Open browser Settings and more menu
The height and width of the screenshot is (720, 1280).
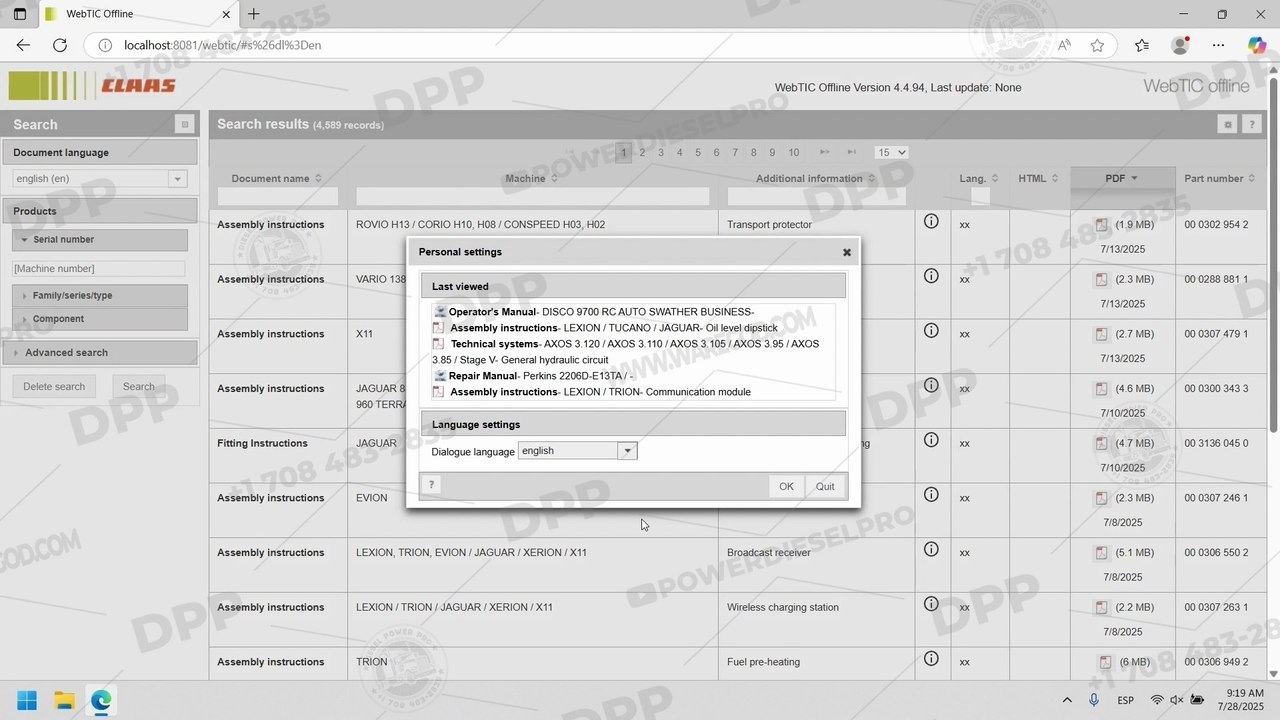click(x=1218, y=45)
